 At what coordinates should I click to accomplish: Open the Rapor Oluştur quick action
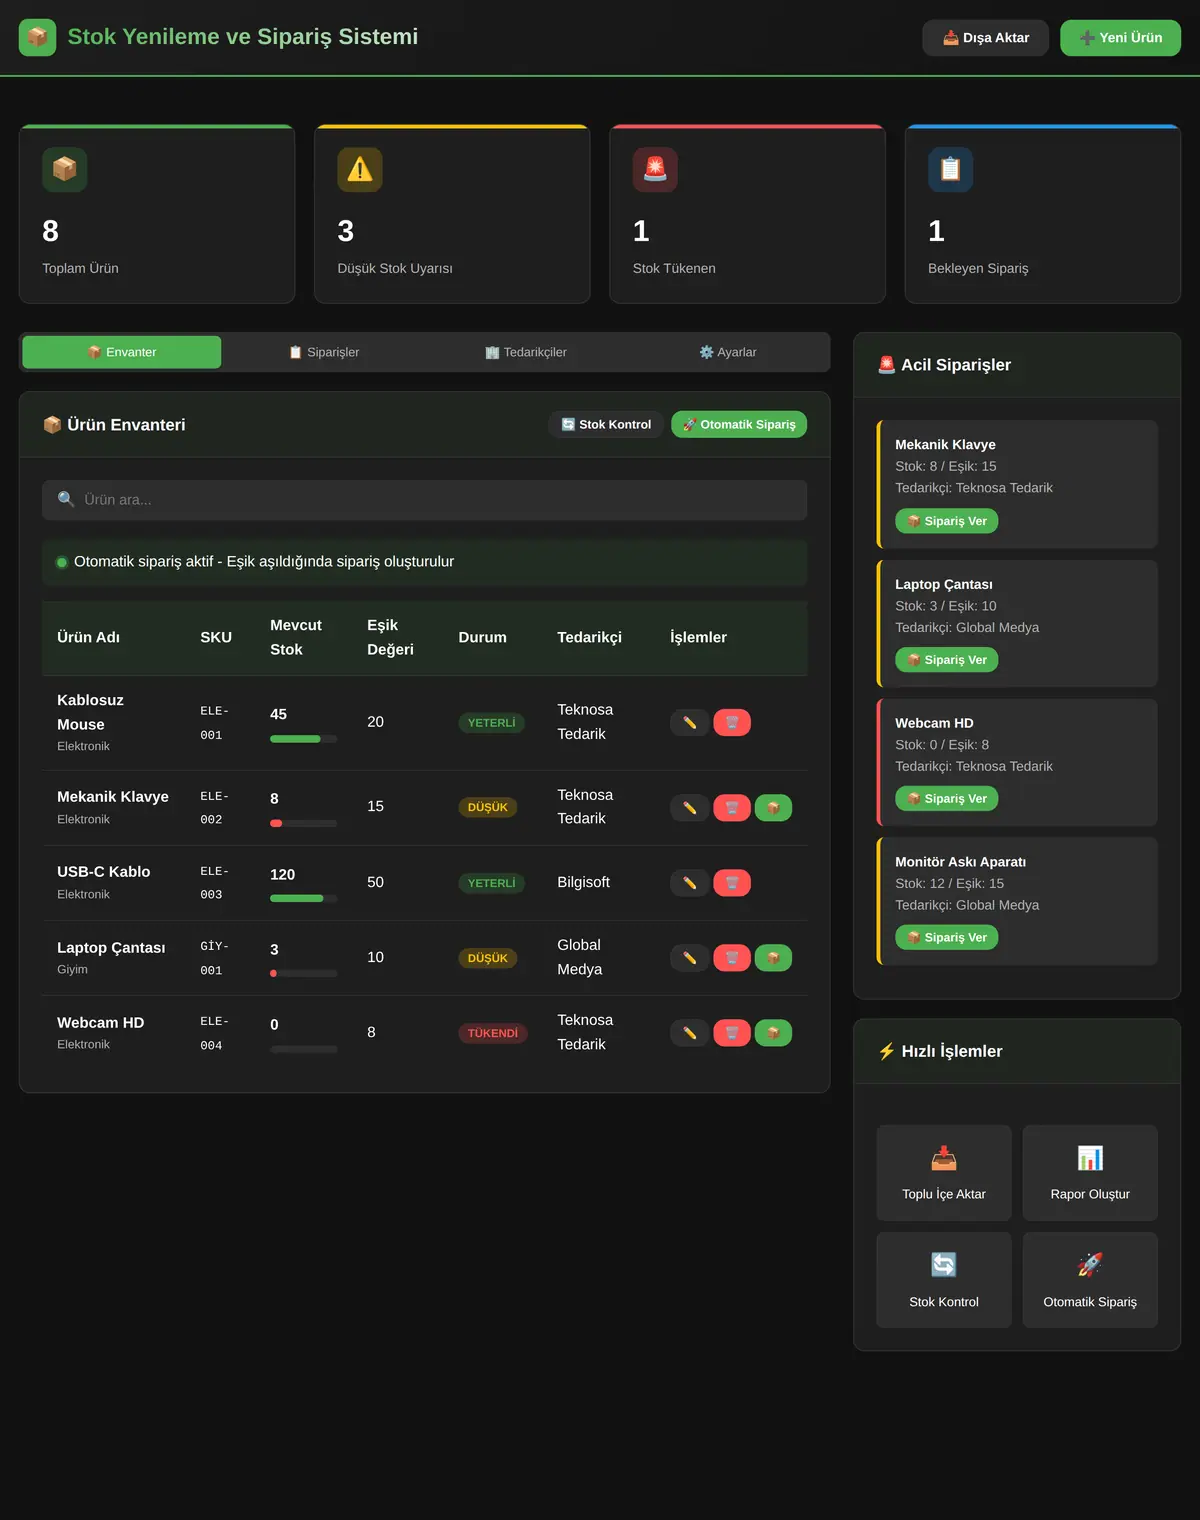[1090, 1173]
